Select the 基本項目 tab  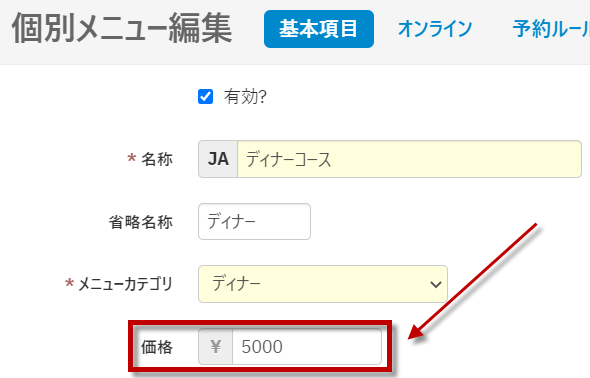(319, 29)
